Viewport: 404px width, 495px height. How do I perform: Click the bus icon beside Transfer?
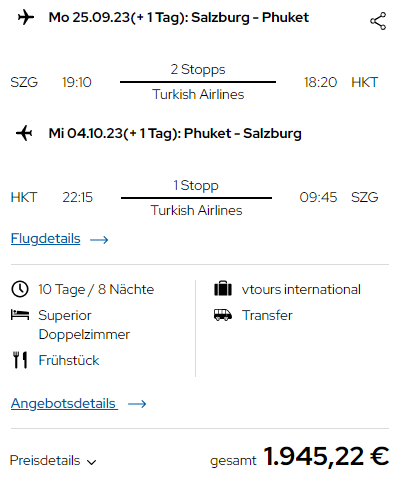223,315
